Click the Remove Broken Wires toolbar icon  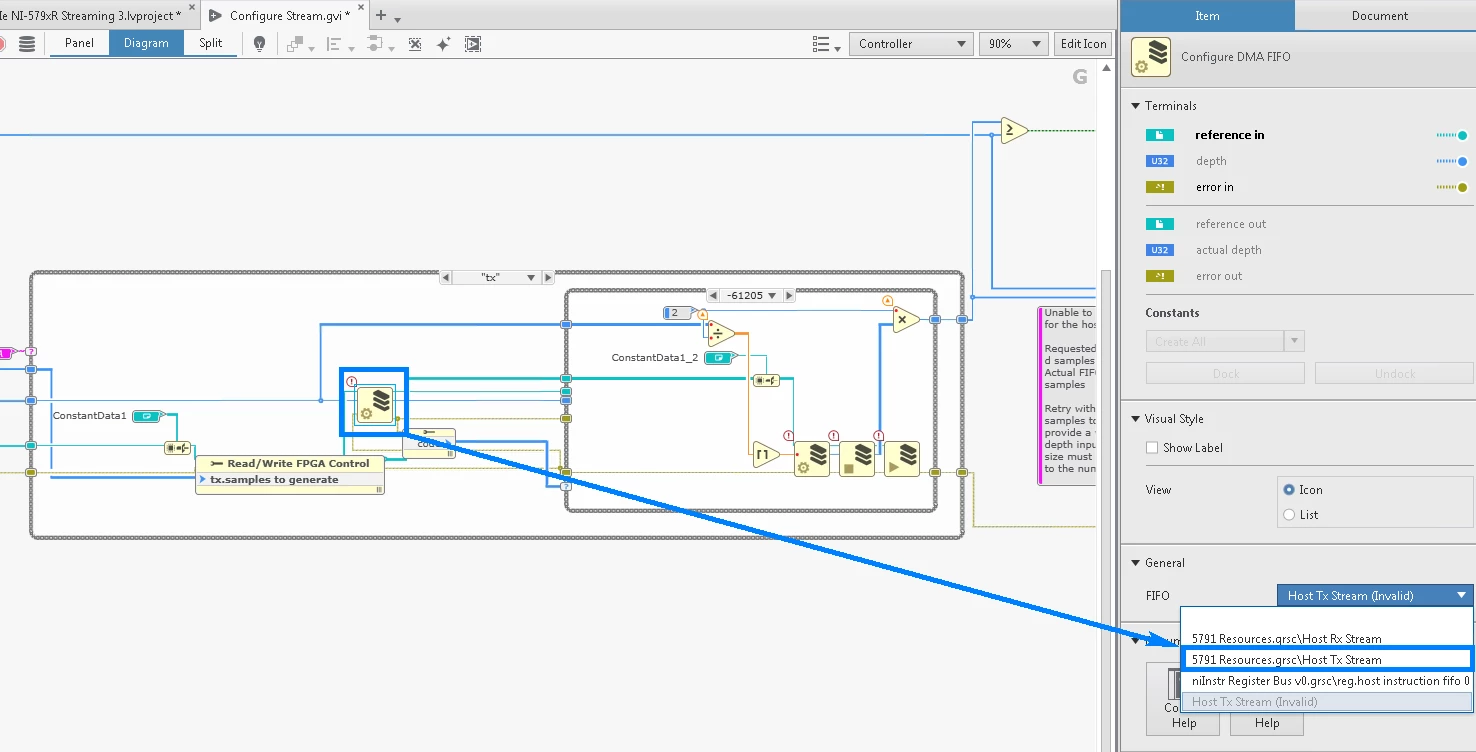pos(415,43)
